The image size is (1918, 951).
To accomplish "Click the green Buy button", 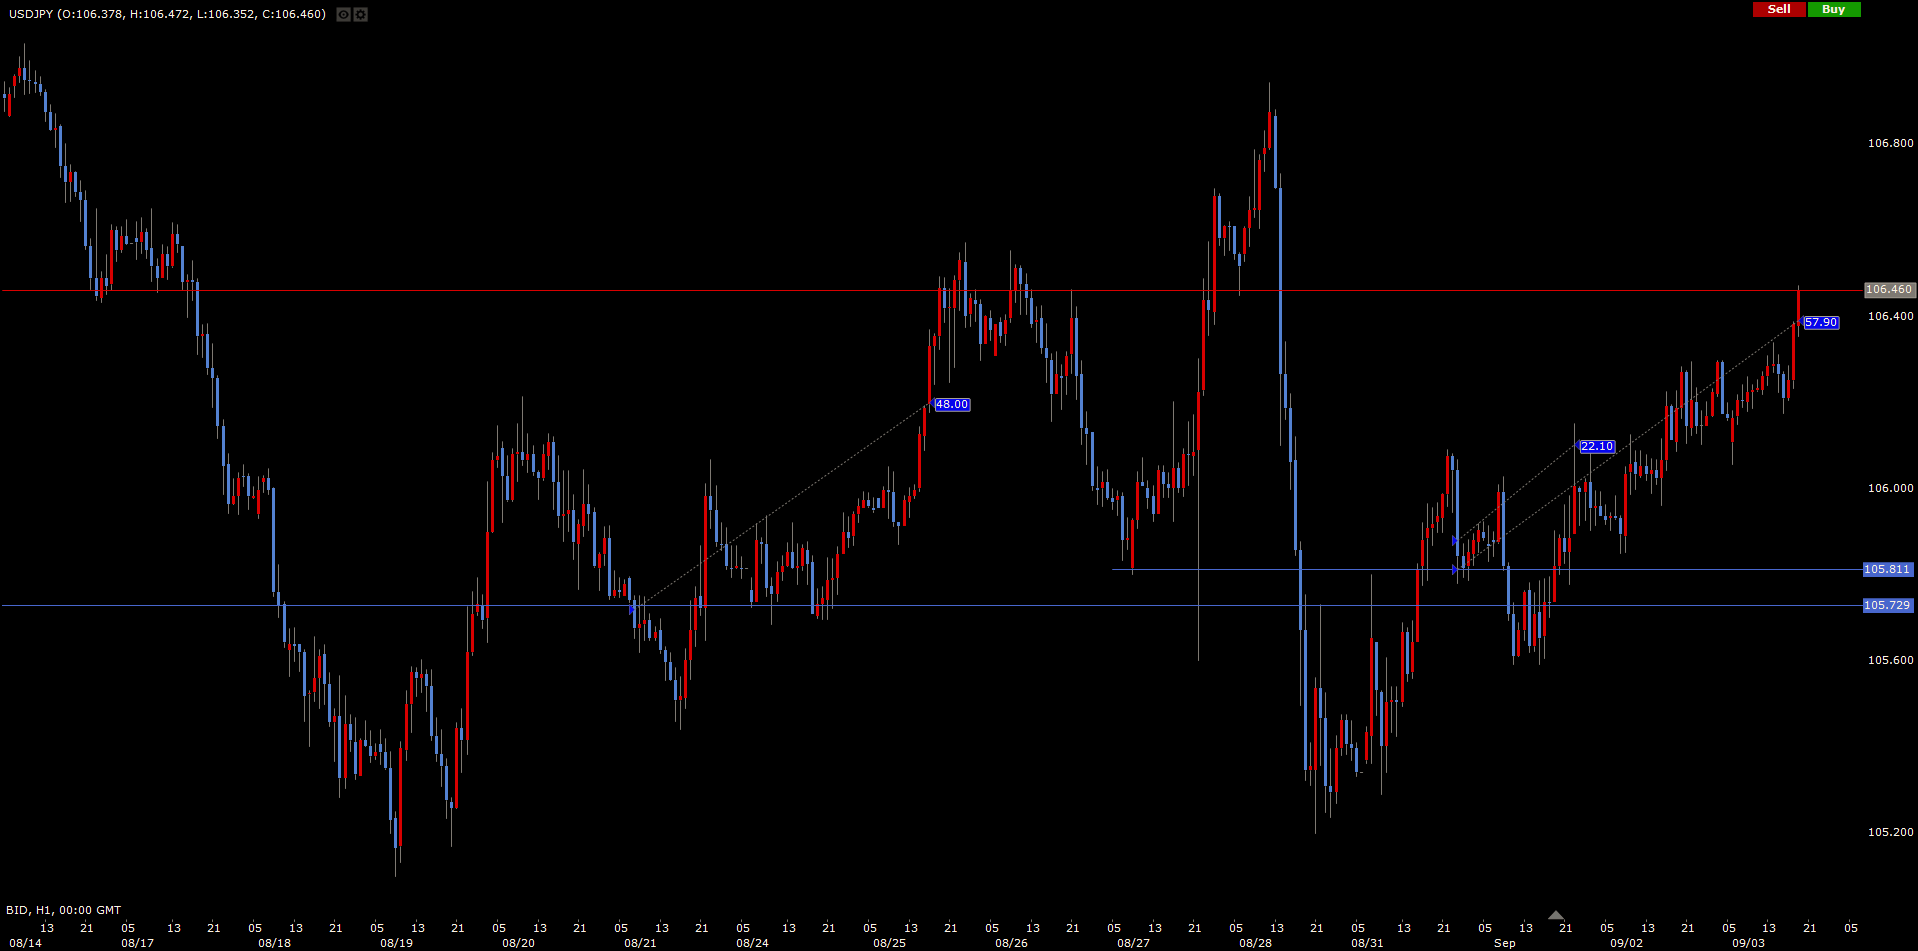I will [1833, 9].
